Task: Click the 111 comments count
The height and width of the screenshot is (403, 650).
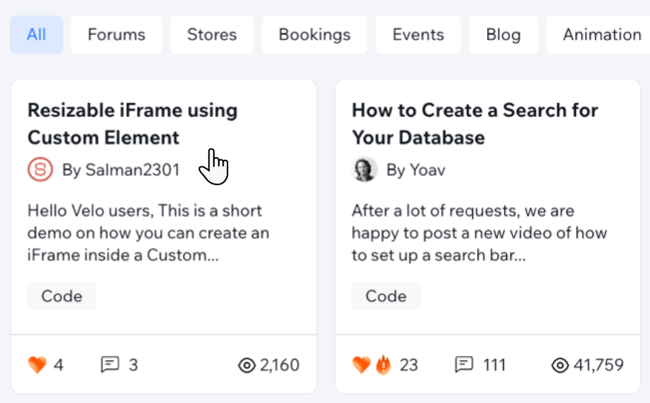Action: (494, 365)
